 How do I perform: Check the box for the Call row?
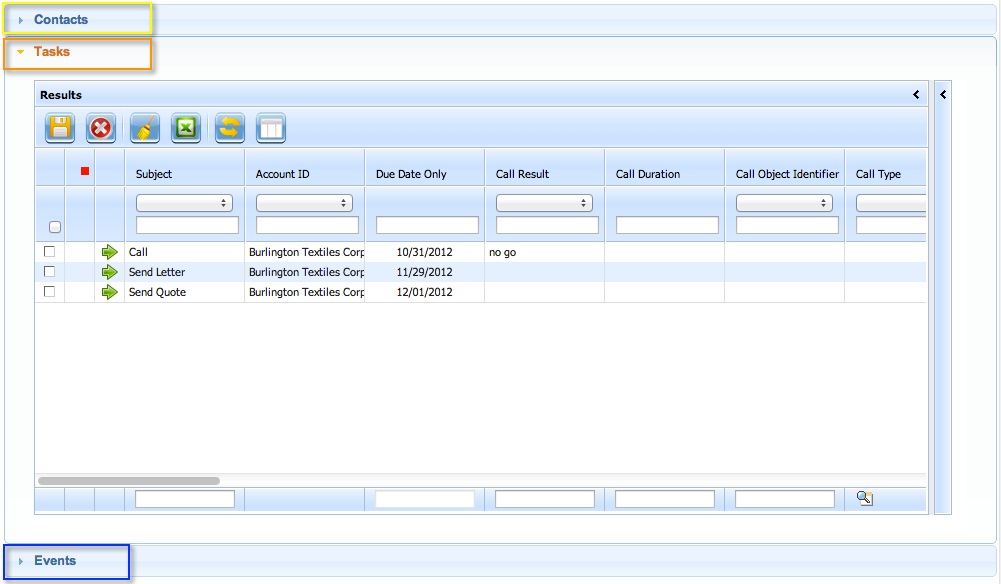coord(50,252)
